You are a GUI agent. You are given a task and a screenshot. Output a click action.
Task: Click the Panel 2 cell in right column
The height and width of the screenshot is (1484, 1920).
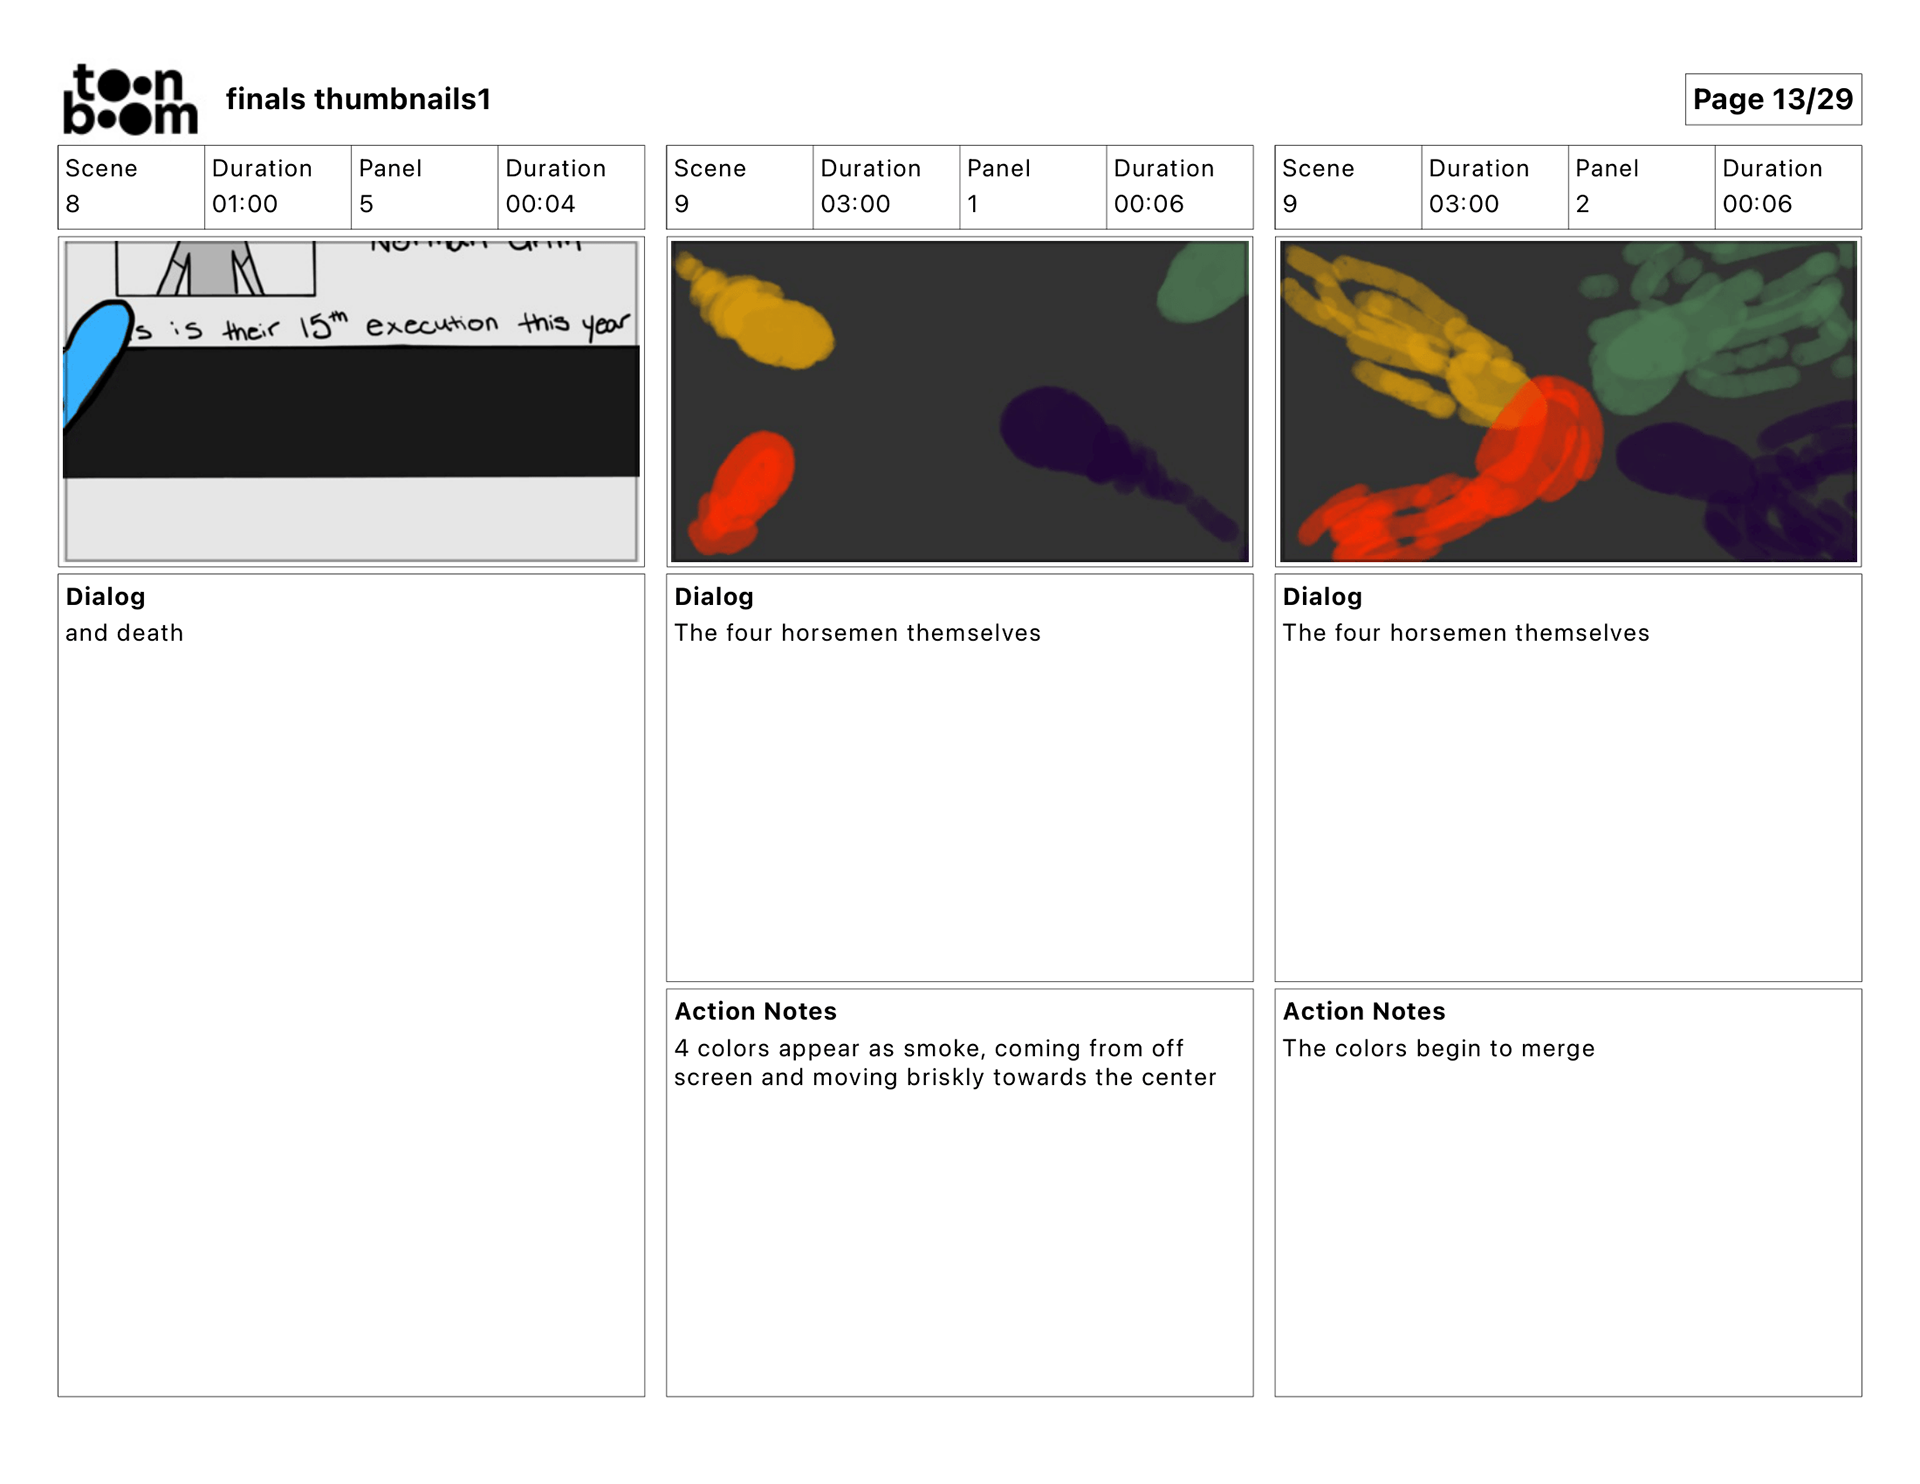click(1640, 187)
